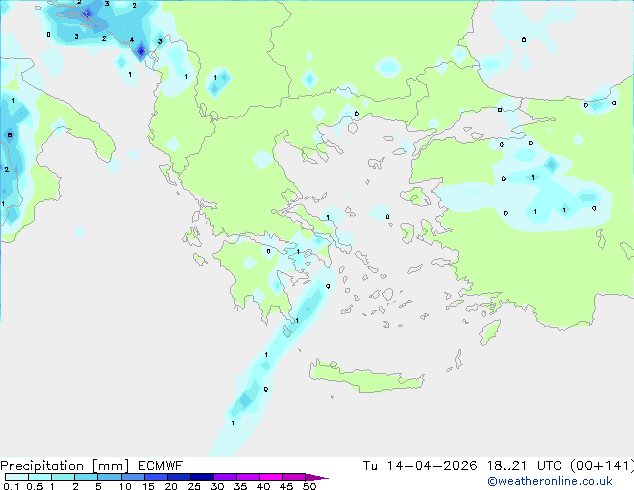
Task: Click the '30' legend scale value
Action: [217, 486]
